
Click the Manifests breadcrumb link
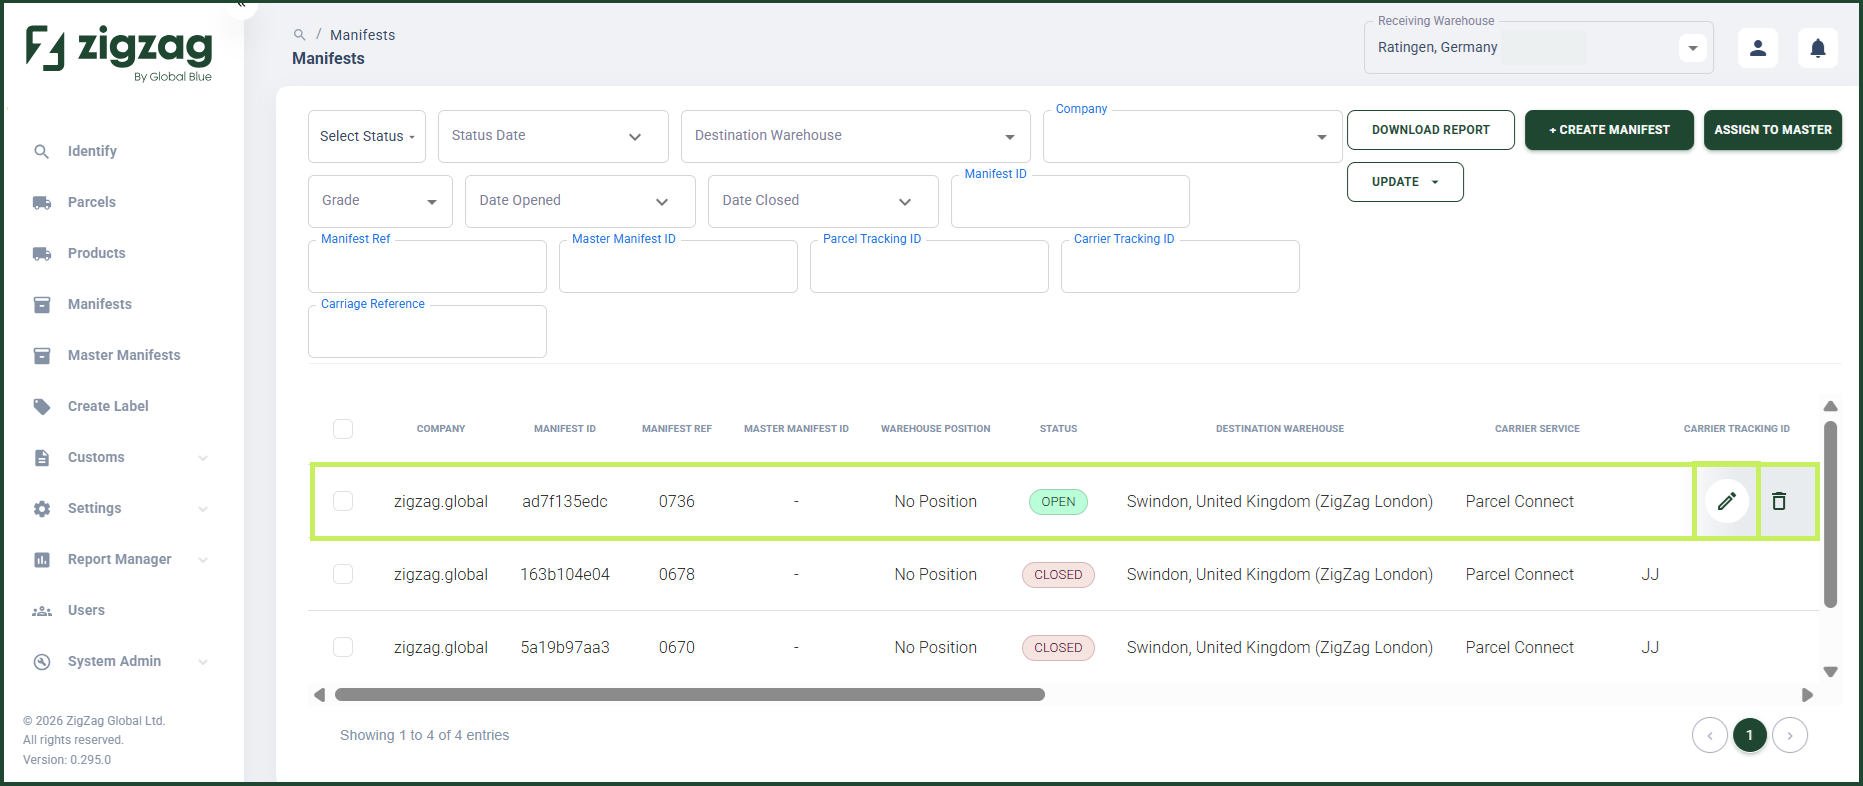click(362, 35)
